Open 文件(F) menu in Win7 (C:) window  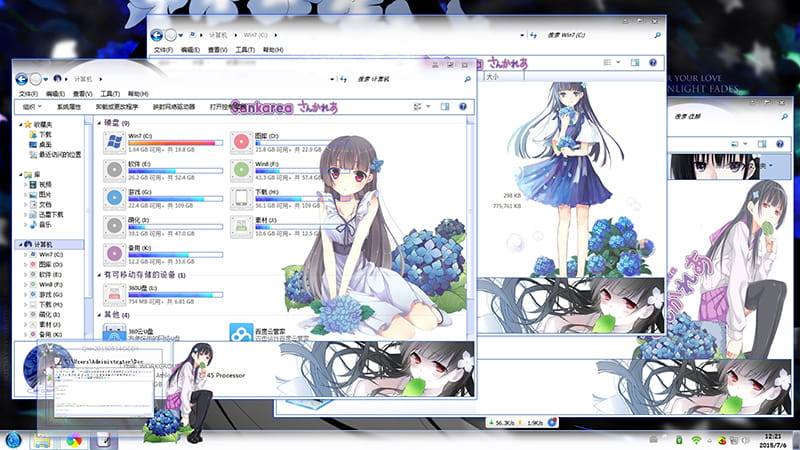[163, 49]
